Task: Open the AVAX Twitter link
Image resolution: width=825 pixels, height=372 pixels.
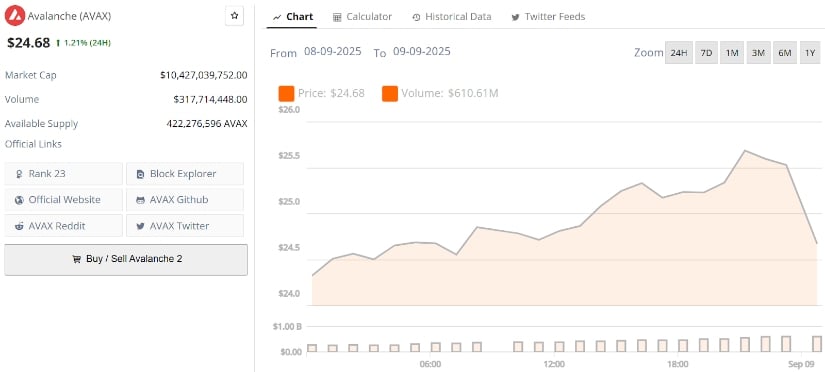Action: (x=185, y=226)
